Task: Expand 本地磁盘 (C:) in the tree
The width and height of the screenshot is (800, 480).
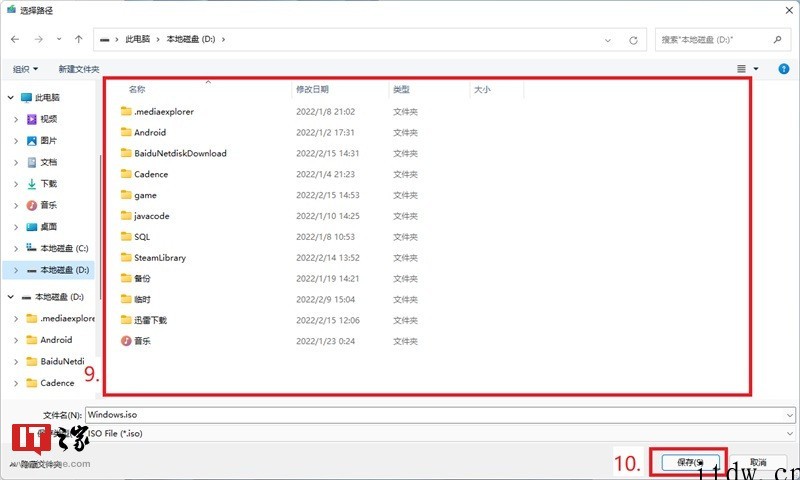Action: point(16,248)
